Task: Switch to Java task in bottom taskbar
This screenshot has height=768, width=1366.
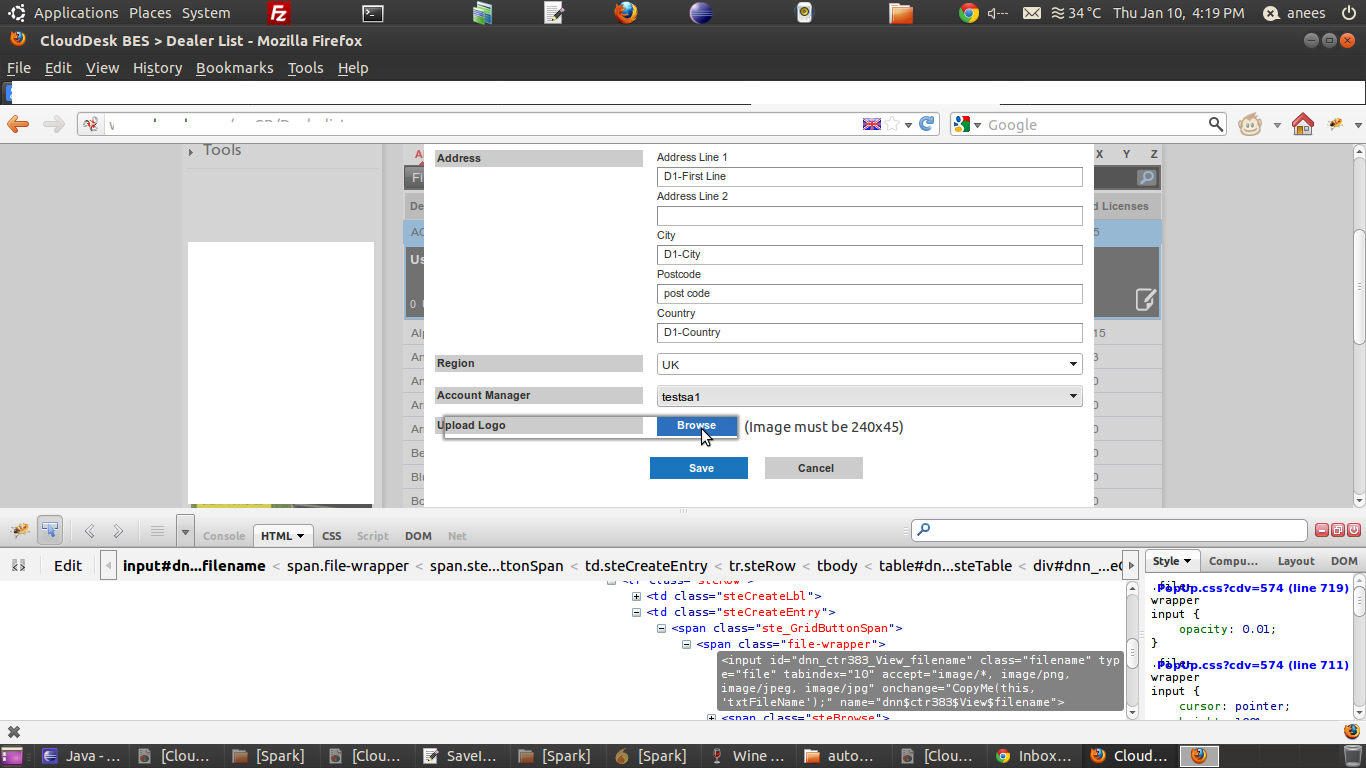Action: coord(81,756)
